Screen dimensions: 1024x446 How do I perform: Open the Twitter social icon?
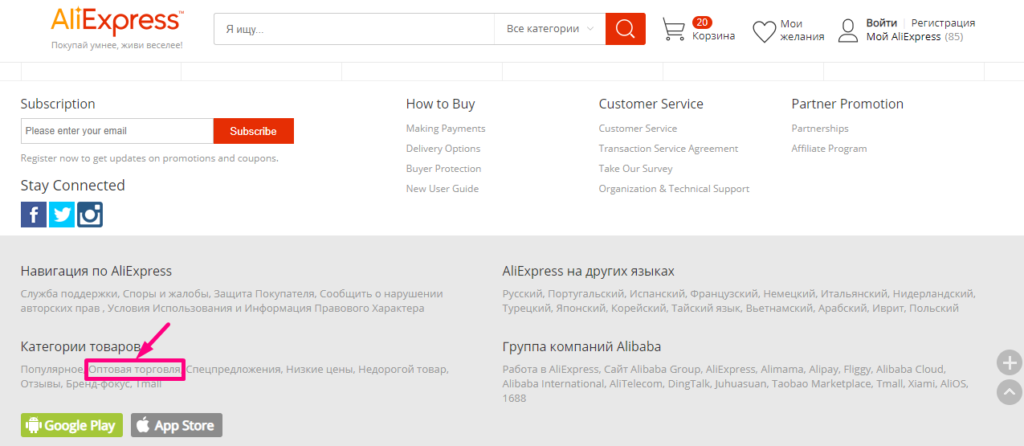point(61,214)
